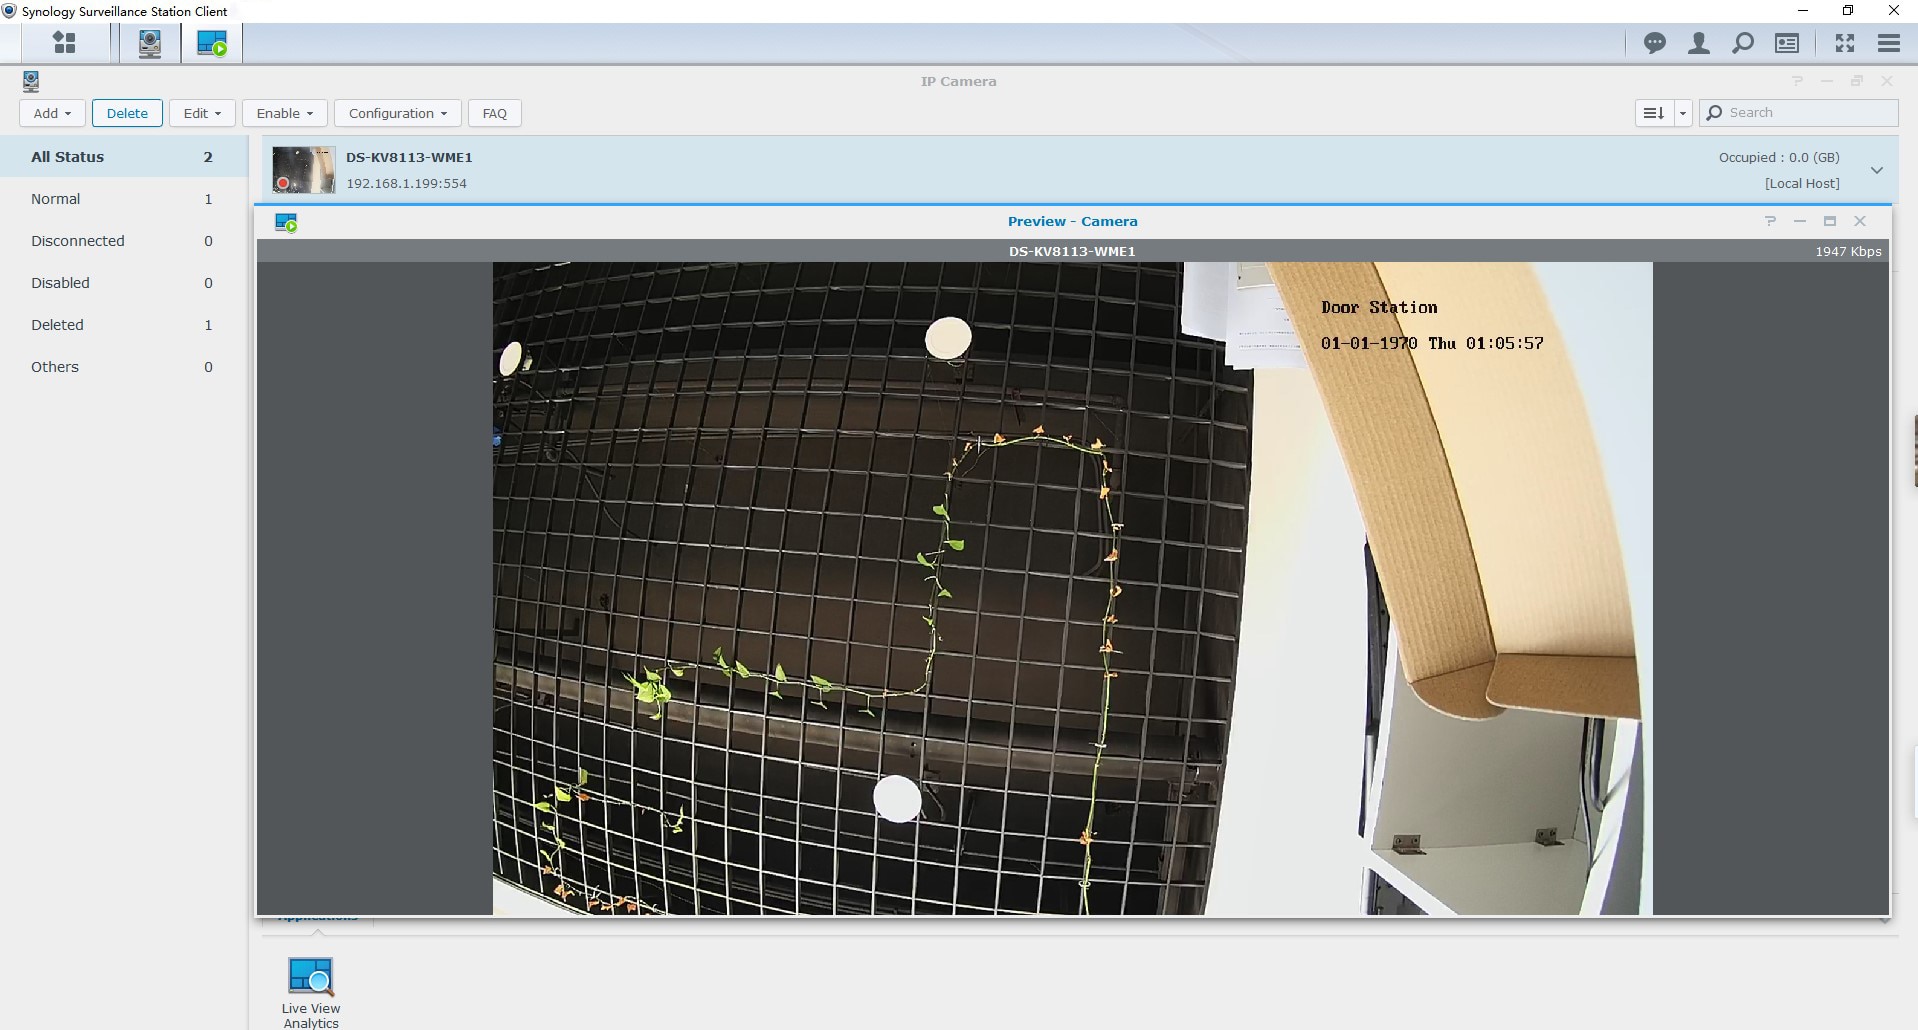Select the DS-KV8113-WME1 camera name
1918x1030 pixels.
coord(409,157)
